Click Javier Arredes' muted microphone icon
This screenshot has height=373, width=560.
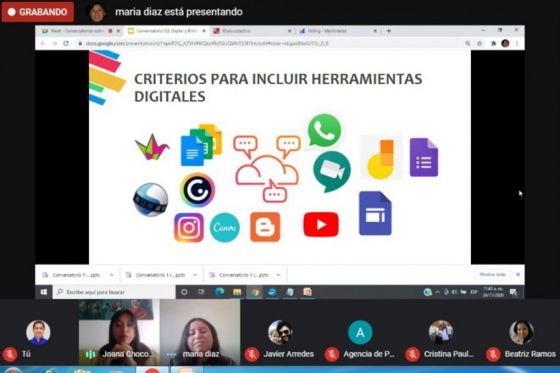(251, 354)
